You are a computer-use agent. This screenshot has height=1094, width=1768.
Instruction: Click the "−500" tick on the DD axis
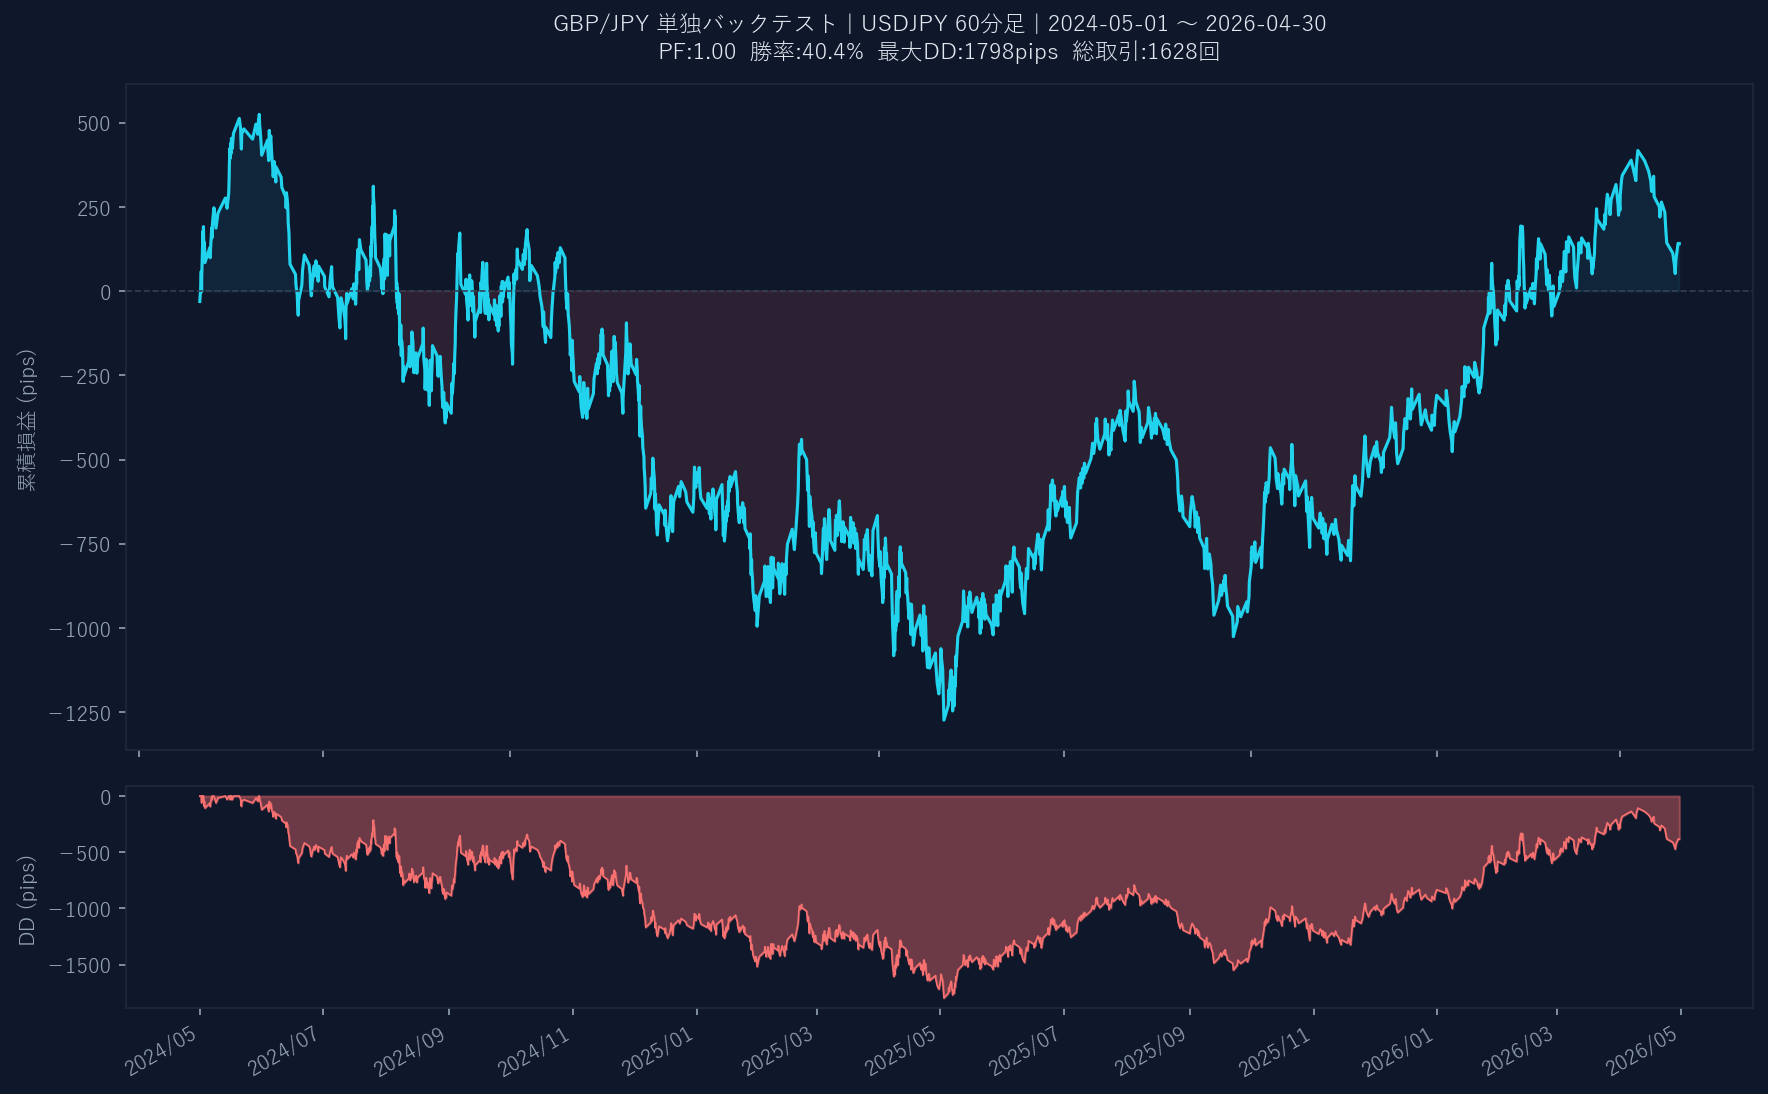pos(86,853)
